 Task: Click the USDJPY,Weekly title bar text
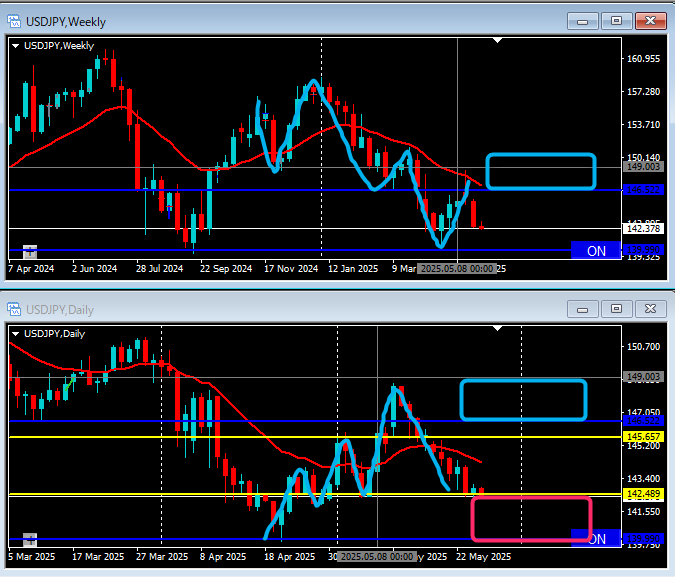coord(66,22)
